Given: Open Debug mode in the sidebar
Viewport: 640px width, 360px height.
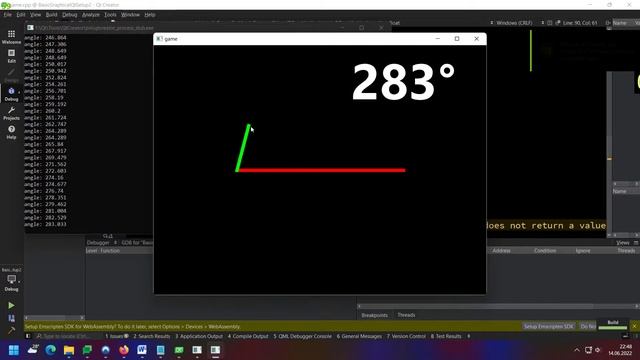Looking at the screenshot, I should (11, 94).
